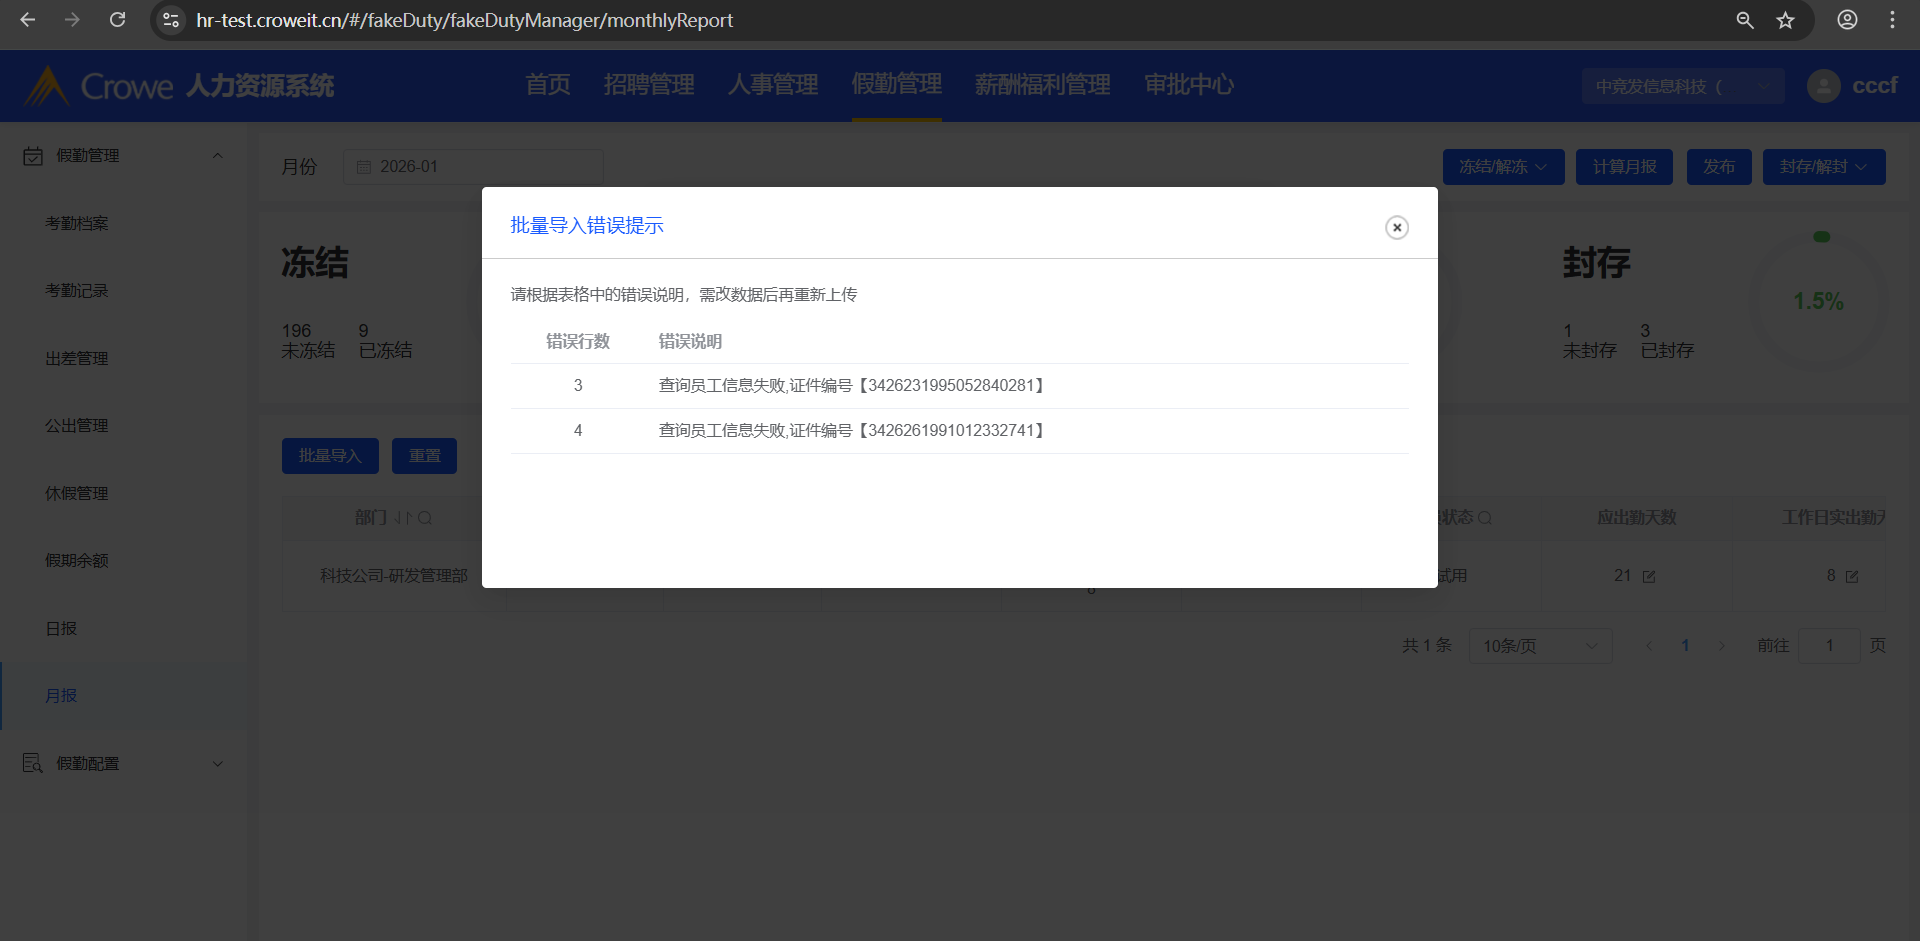
Task: Bookmark this page with star icon
Action: 1786,20
